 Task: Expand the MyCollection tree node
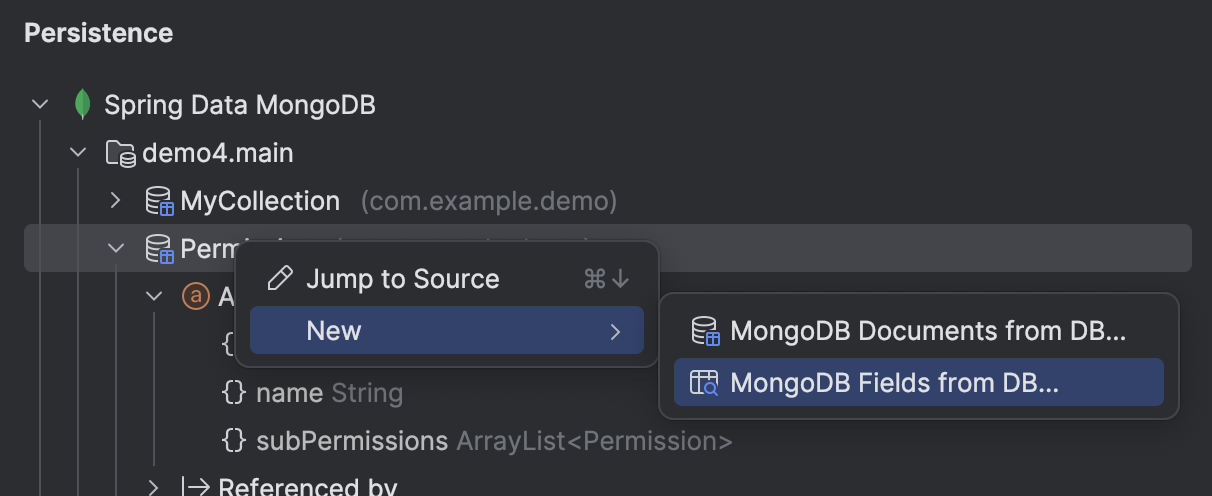coord(116,201)
